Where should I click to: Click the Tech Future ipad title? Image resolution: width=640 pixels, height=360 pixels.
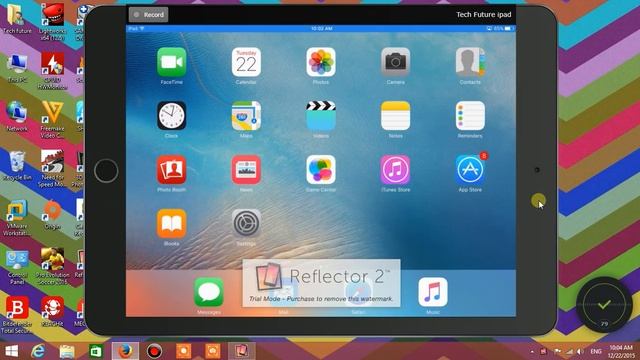pos(483,15)
